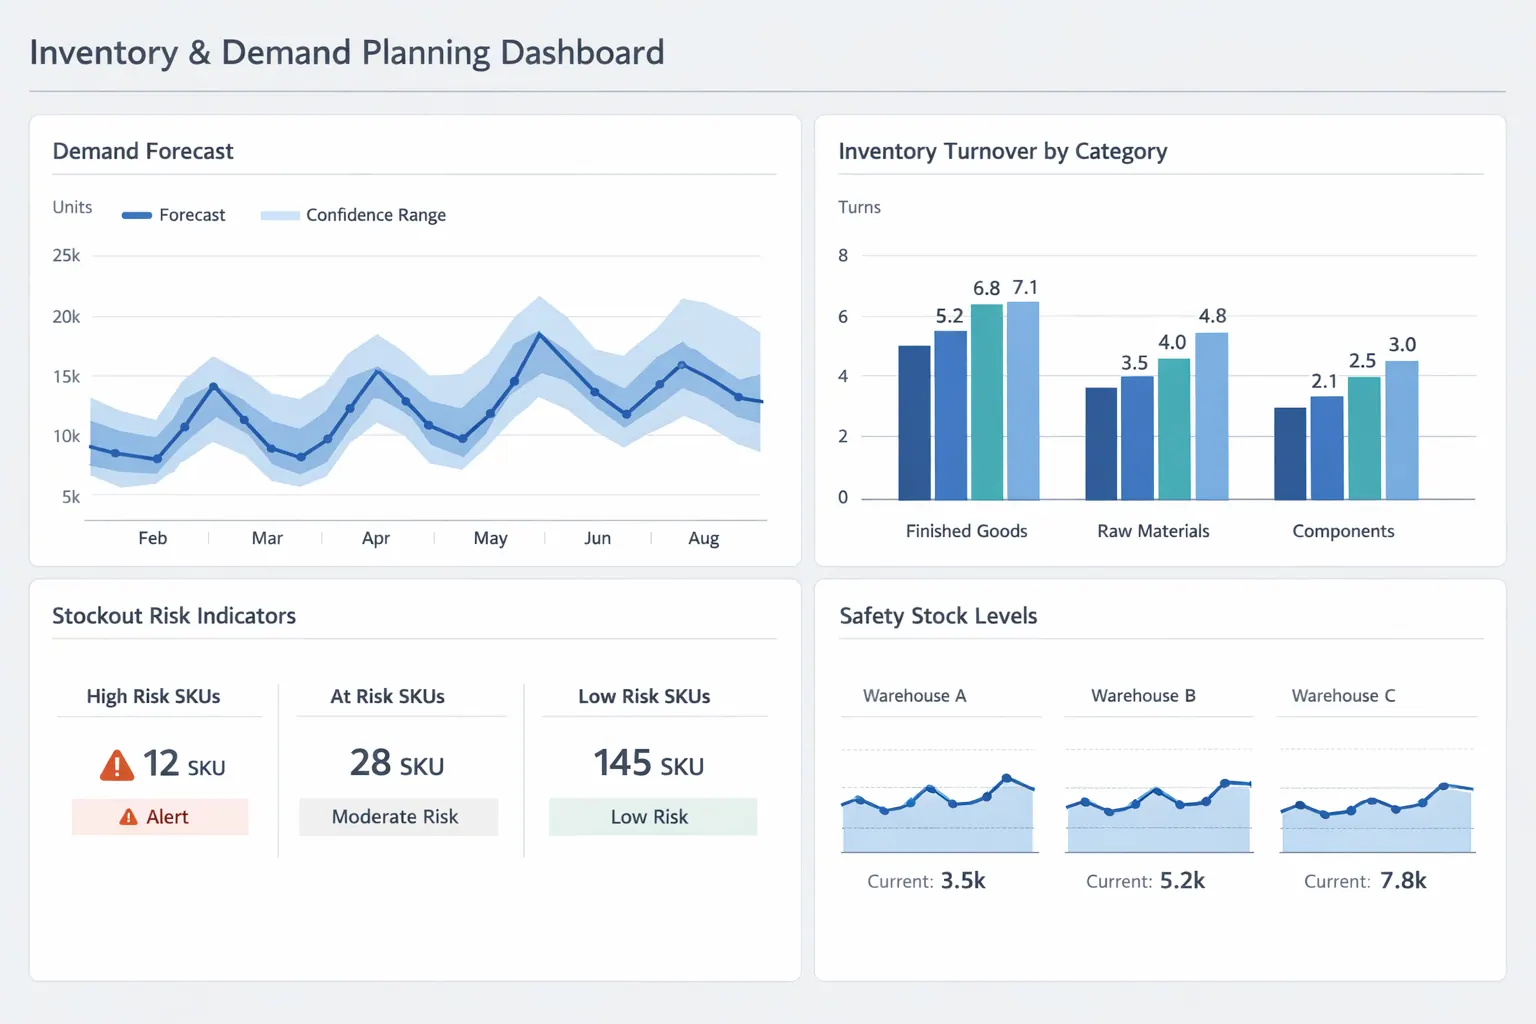Click the Warehouse B trend graph
1536x1024 pixels.
tap(1157, 810)
